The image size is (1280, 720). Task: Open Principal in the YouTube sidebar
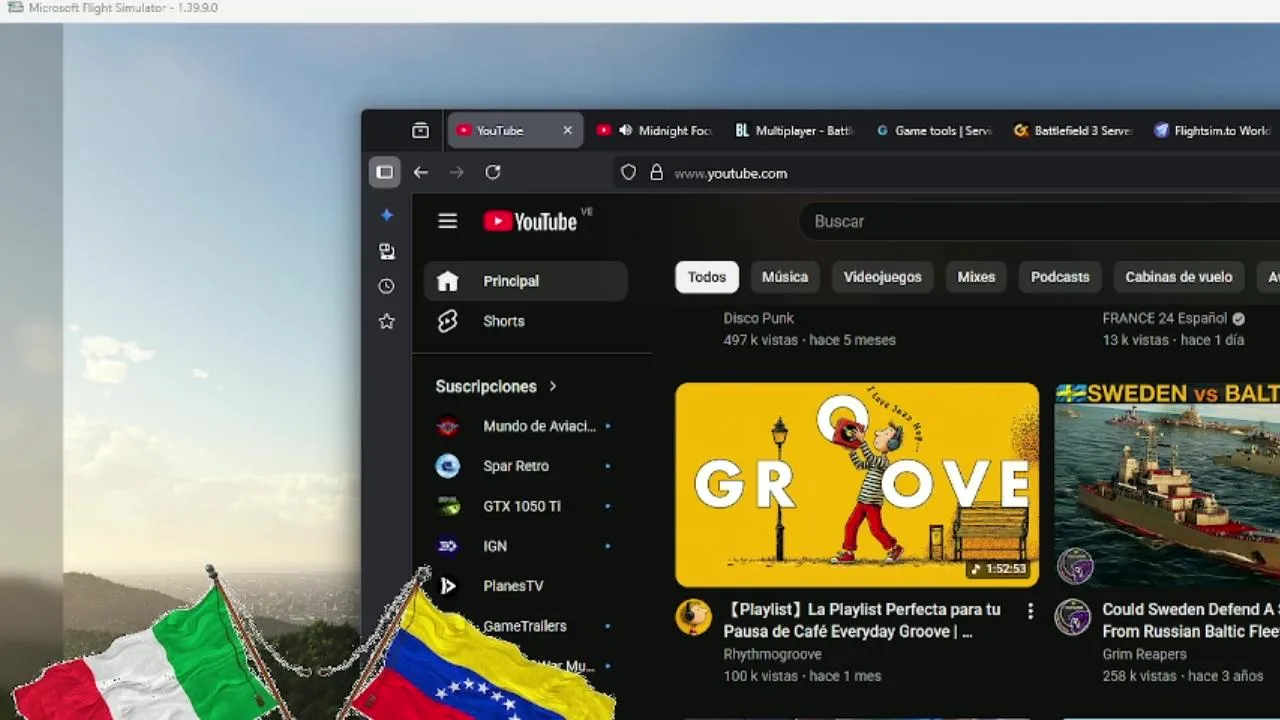526,281
